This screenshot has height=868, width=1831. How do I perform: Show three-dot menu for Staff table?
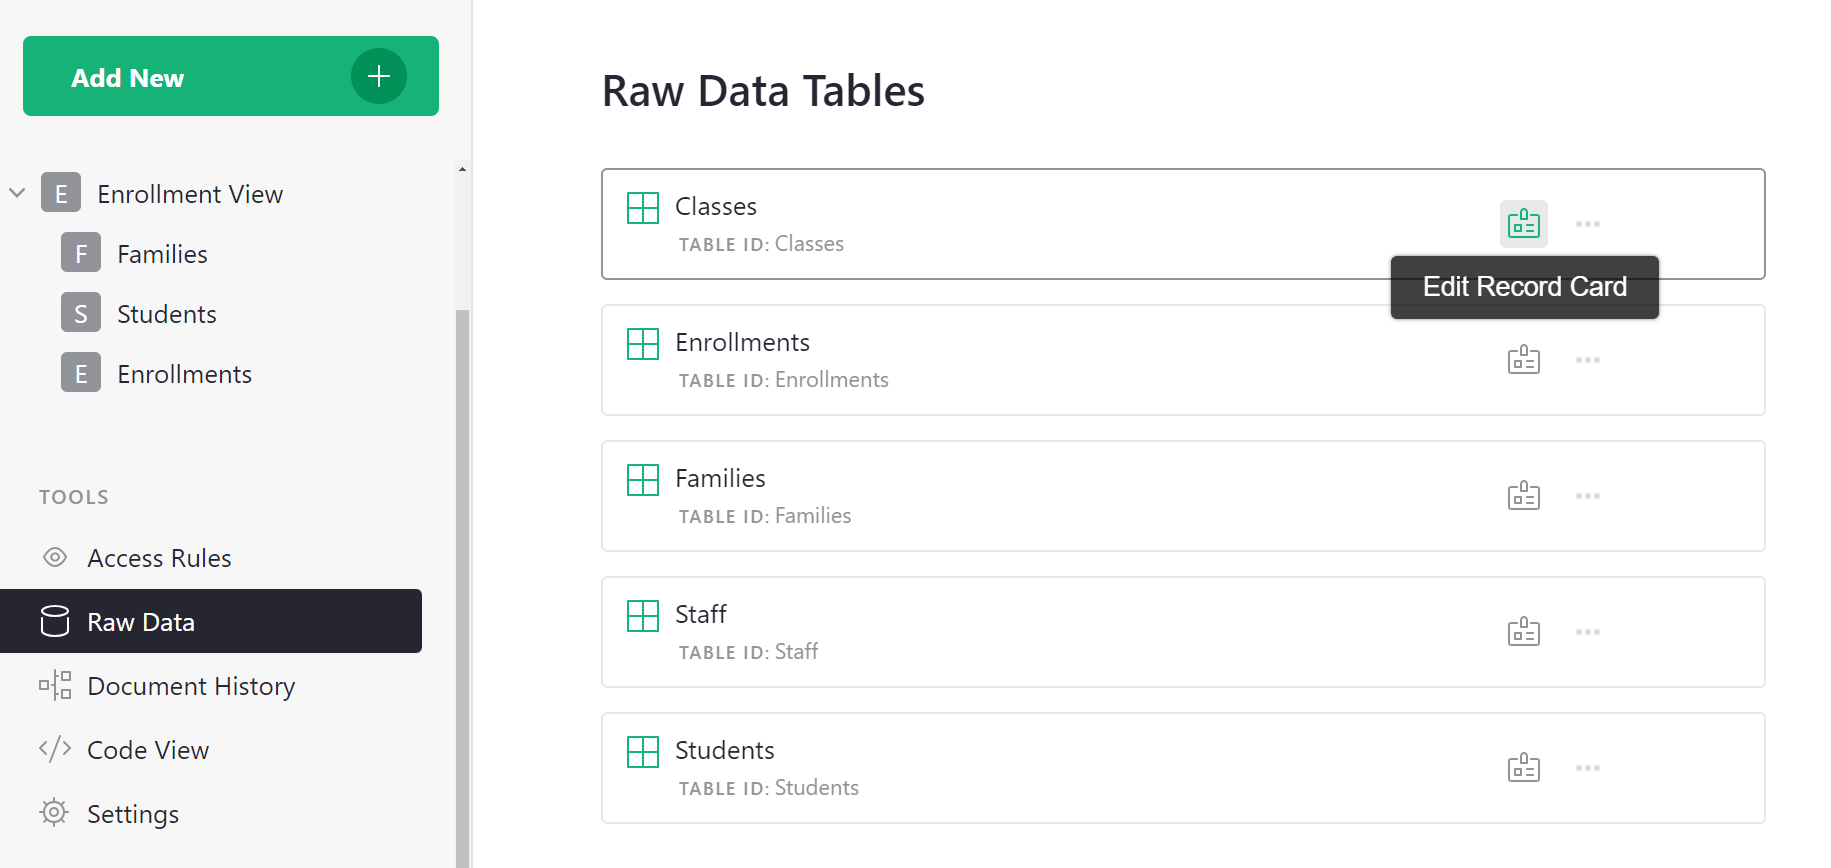[x=1587, y=632]
